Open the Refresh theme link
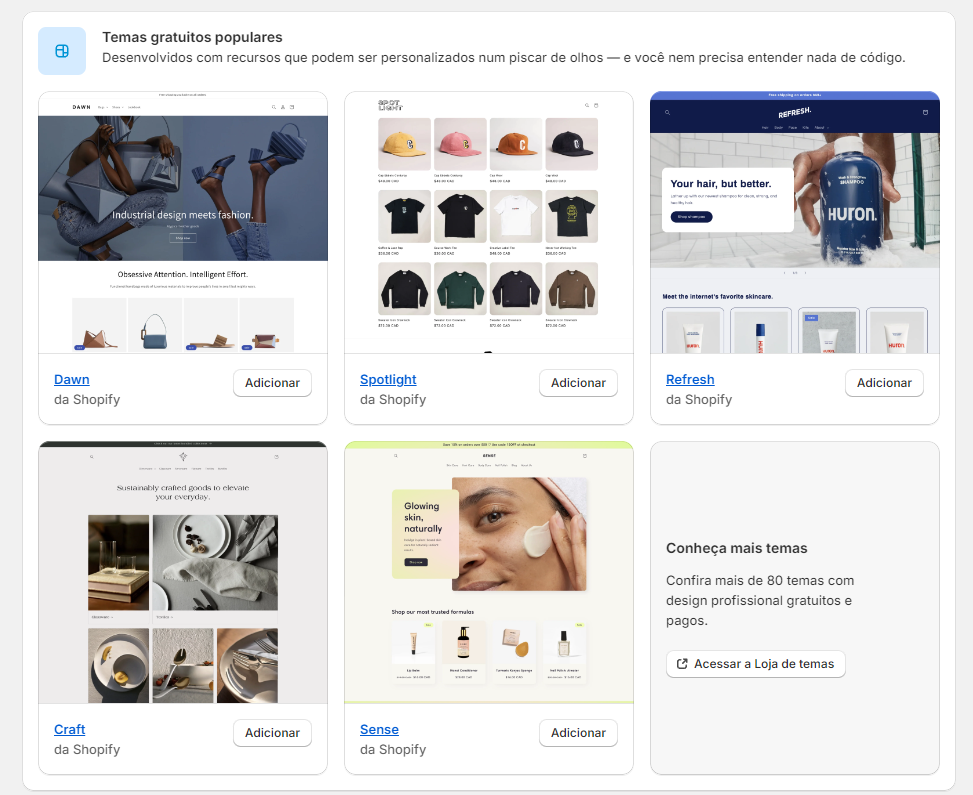Screen dimensions: 973x795 click(x=690, y=379)
